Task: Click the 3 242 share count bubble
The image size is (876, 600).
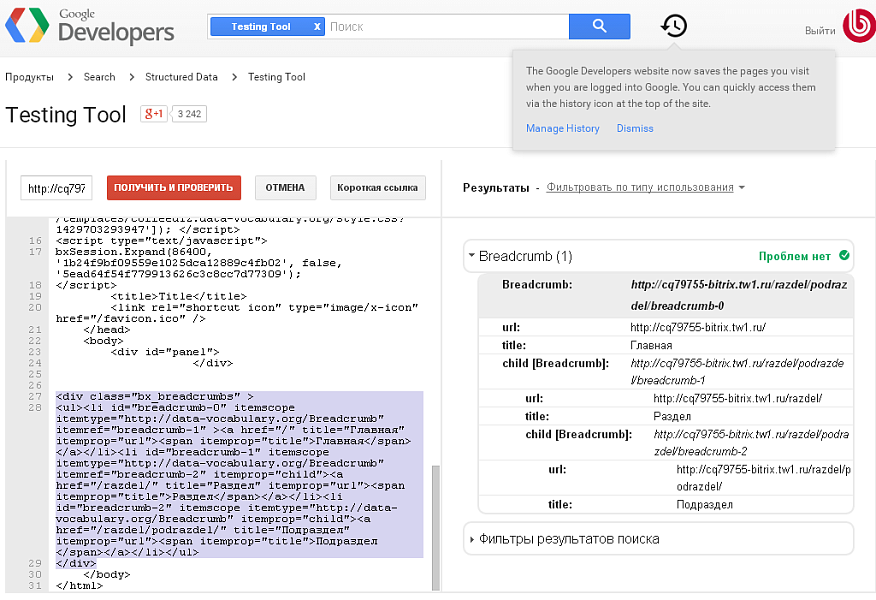Action: pos(189,114)
